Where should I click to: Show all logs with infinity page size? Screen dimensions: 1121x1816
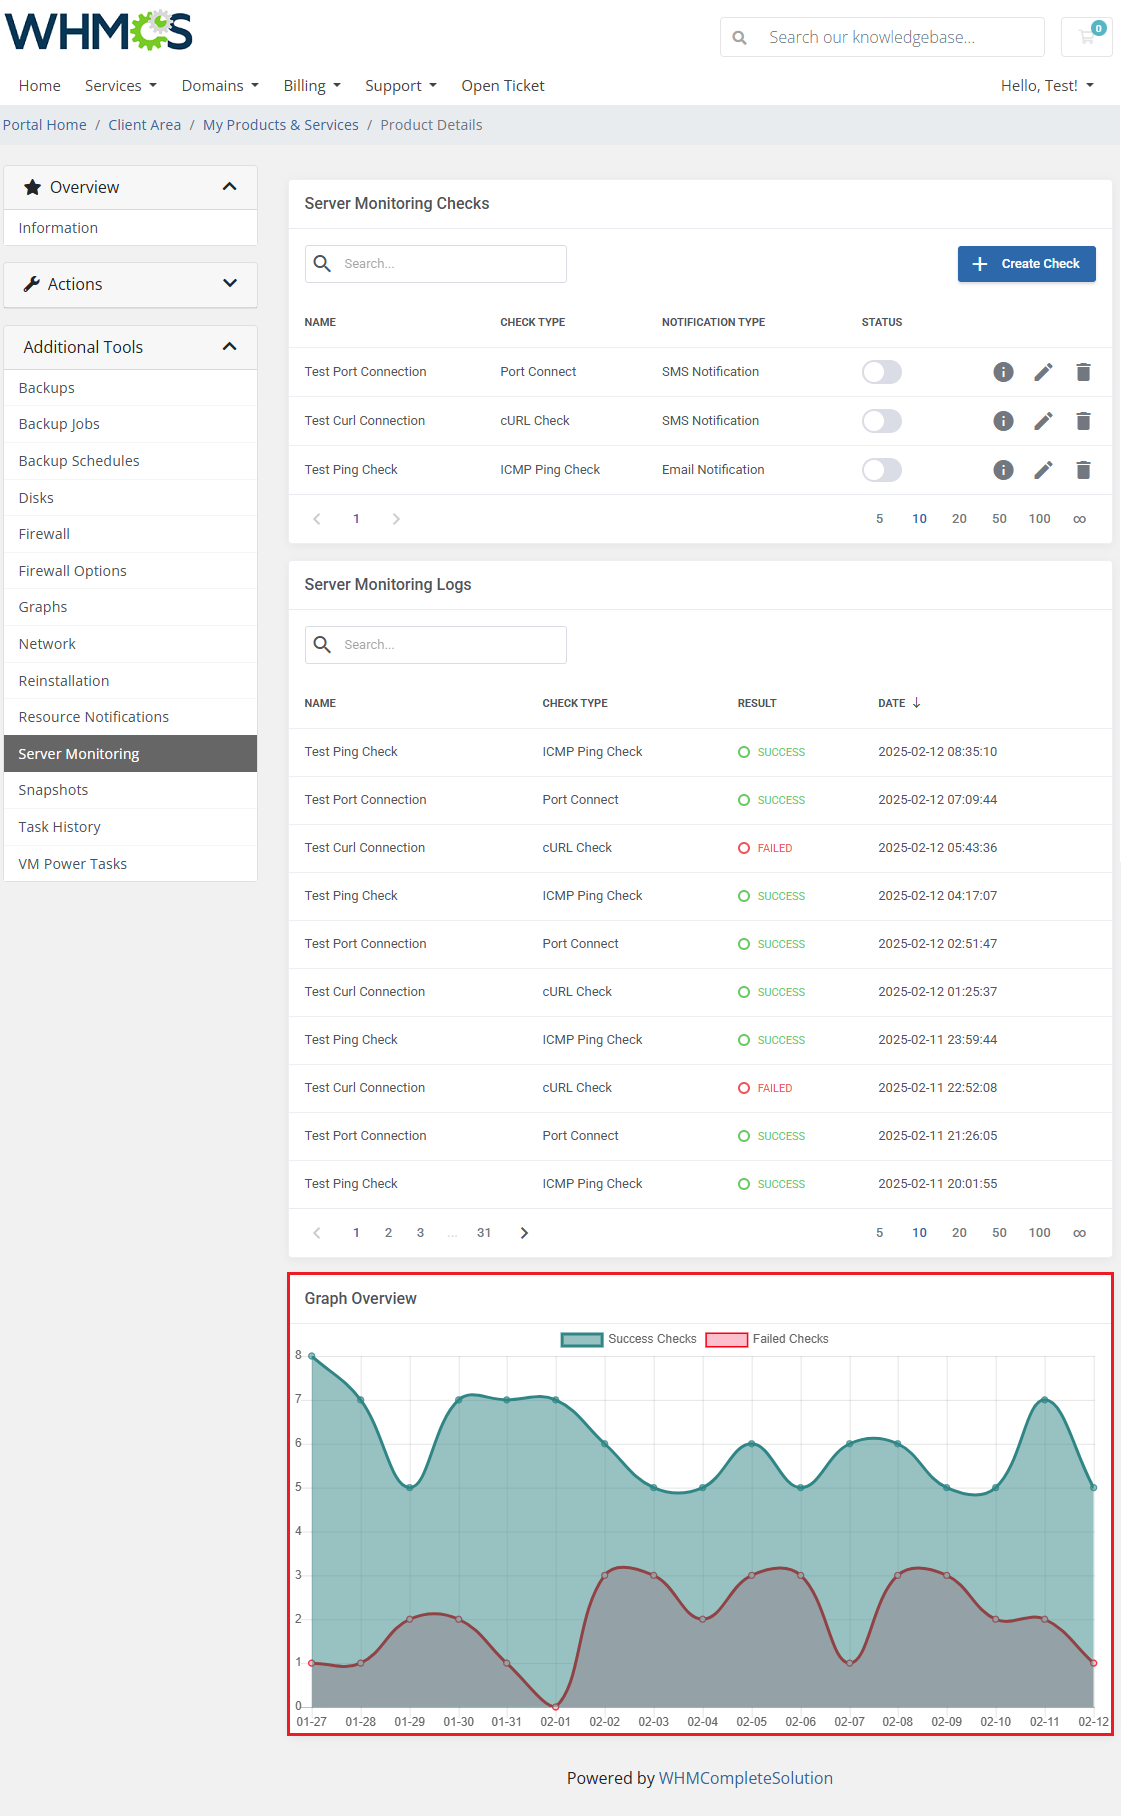[x=1079, y=1233]
